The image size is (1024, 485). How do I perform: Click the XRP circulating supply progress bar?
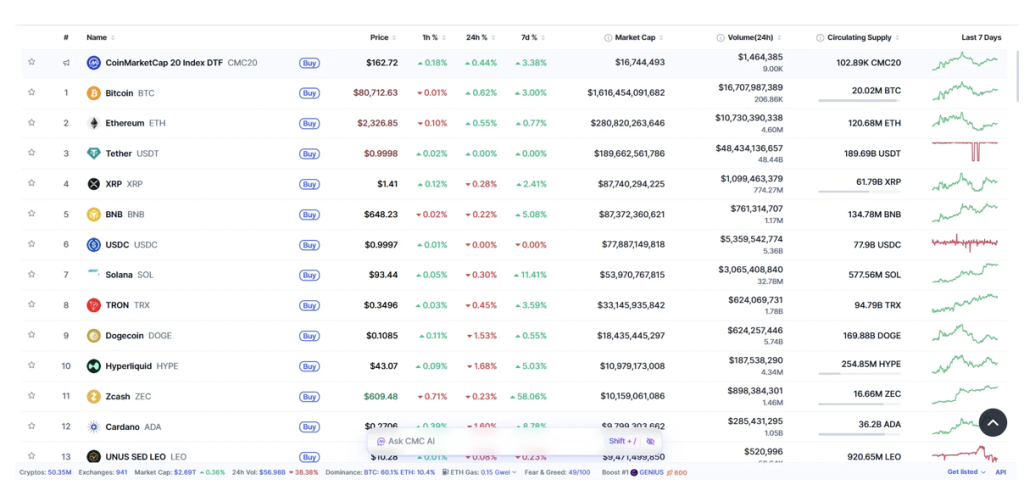[x=859, y=191]
